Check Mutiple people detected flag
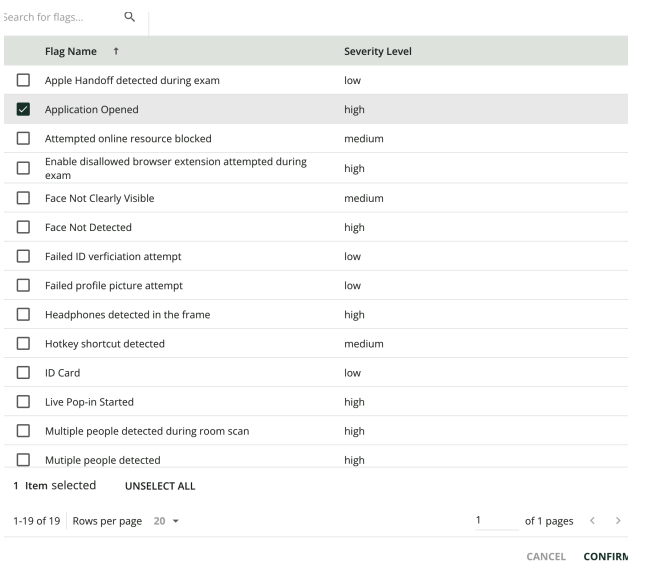 [x=23, y=459]
